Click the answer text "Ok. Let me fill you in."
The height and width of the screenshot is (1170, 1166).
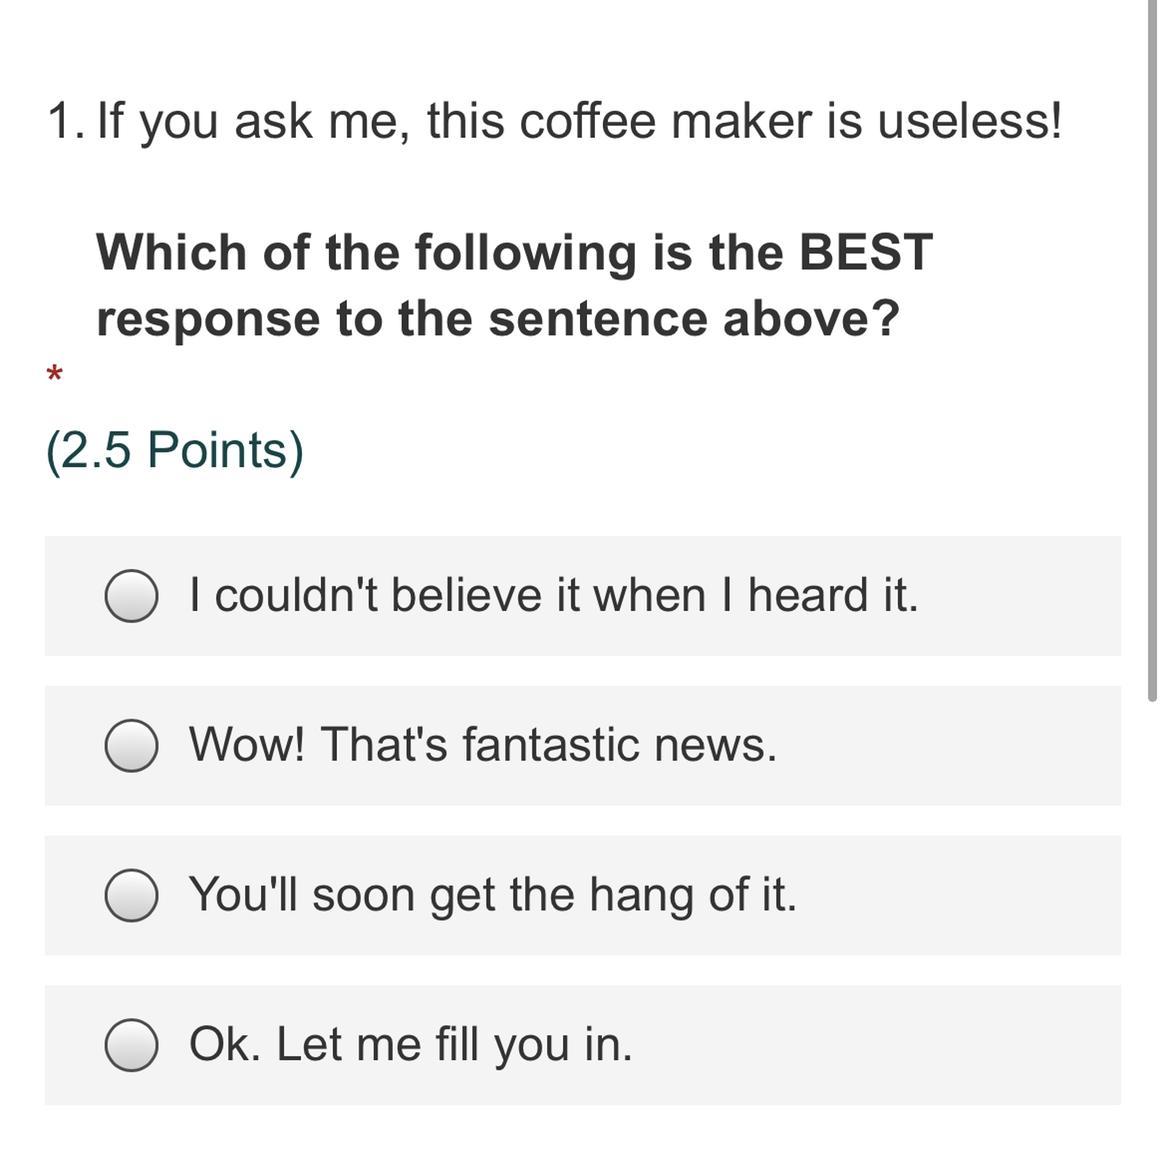410,1044
